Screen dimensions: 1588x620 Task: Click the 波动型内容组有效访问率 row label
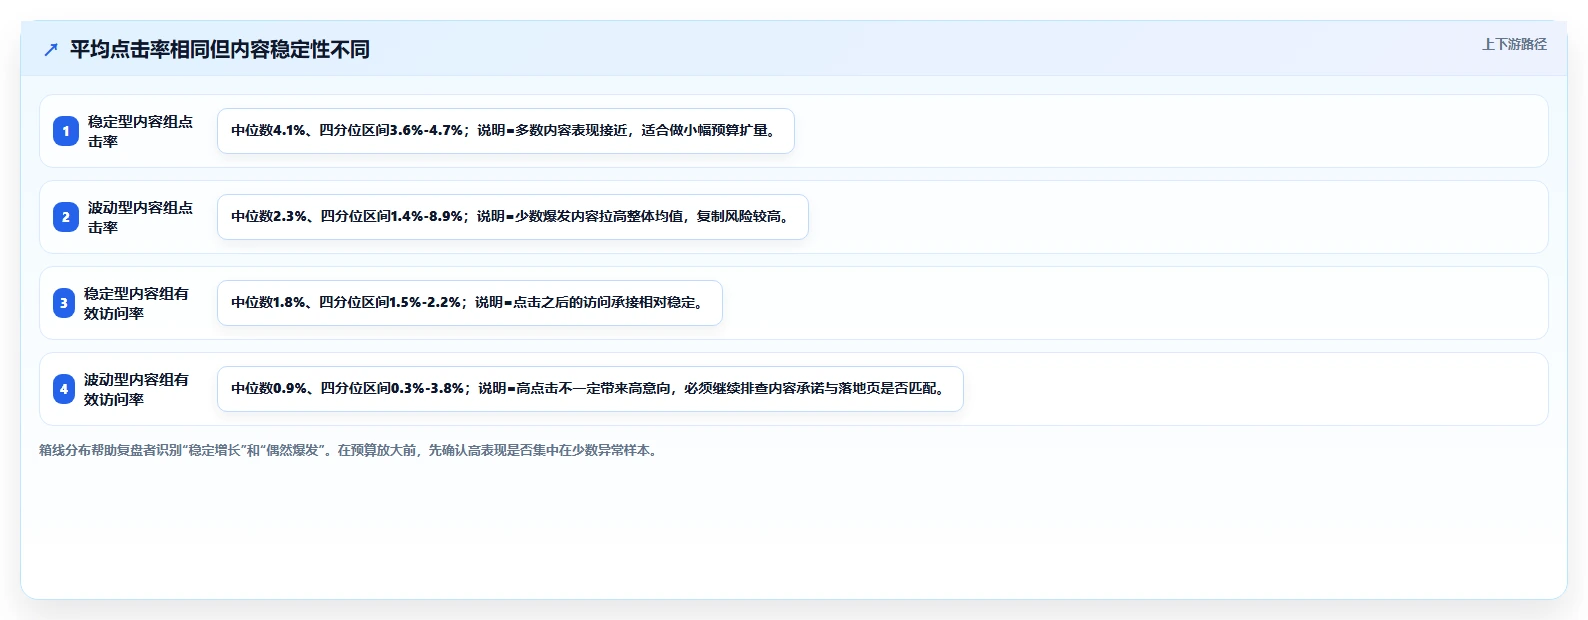(x=137, y=389)
